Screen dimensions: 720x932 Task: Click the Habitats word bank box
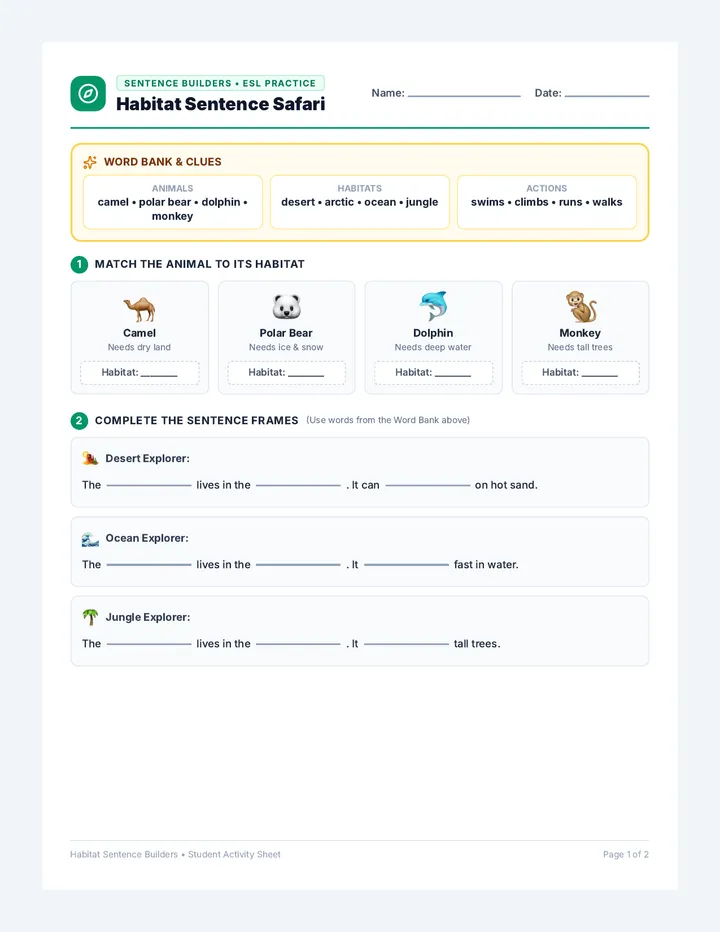tap(360, 202)
